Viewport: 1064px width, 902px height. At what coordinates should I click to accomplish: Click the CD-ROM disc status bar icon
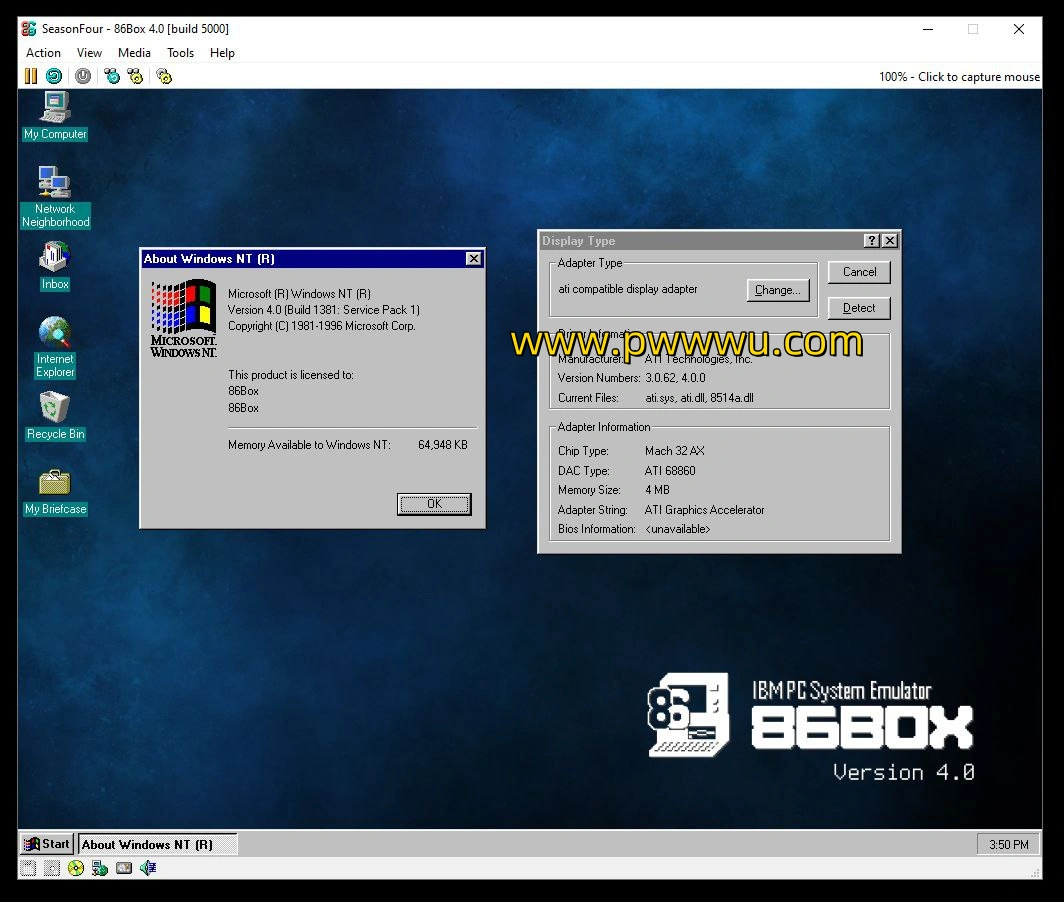(x=76, y=867)
